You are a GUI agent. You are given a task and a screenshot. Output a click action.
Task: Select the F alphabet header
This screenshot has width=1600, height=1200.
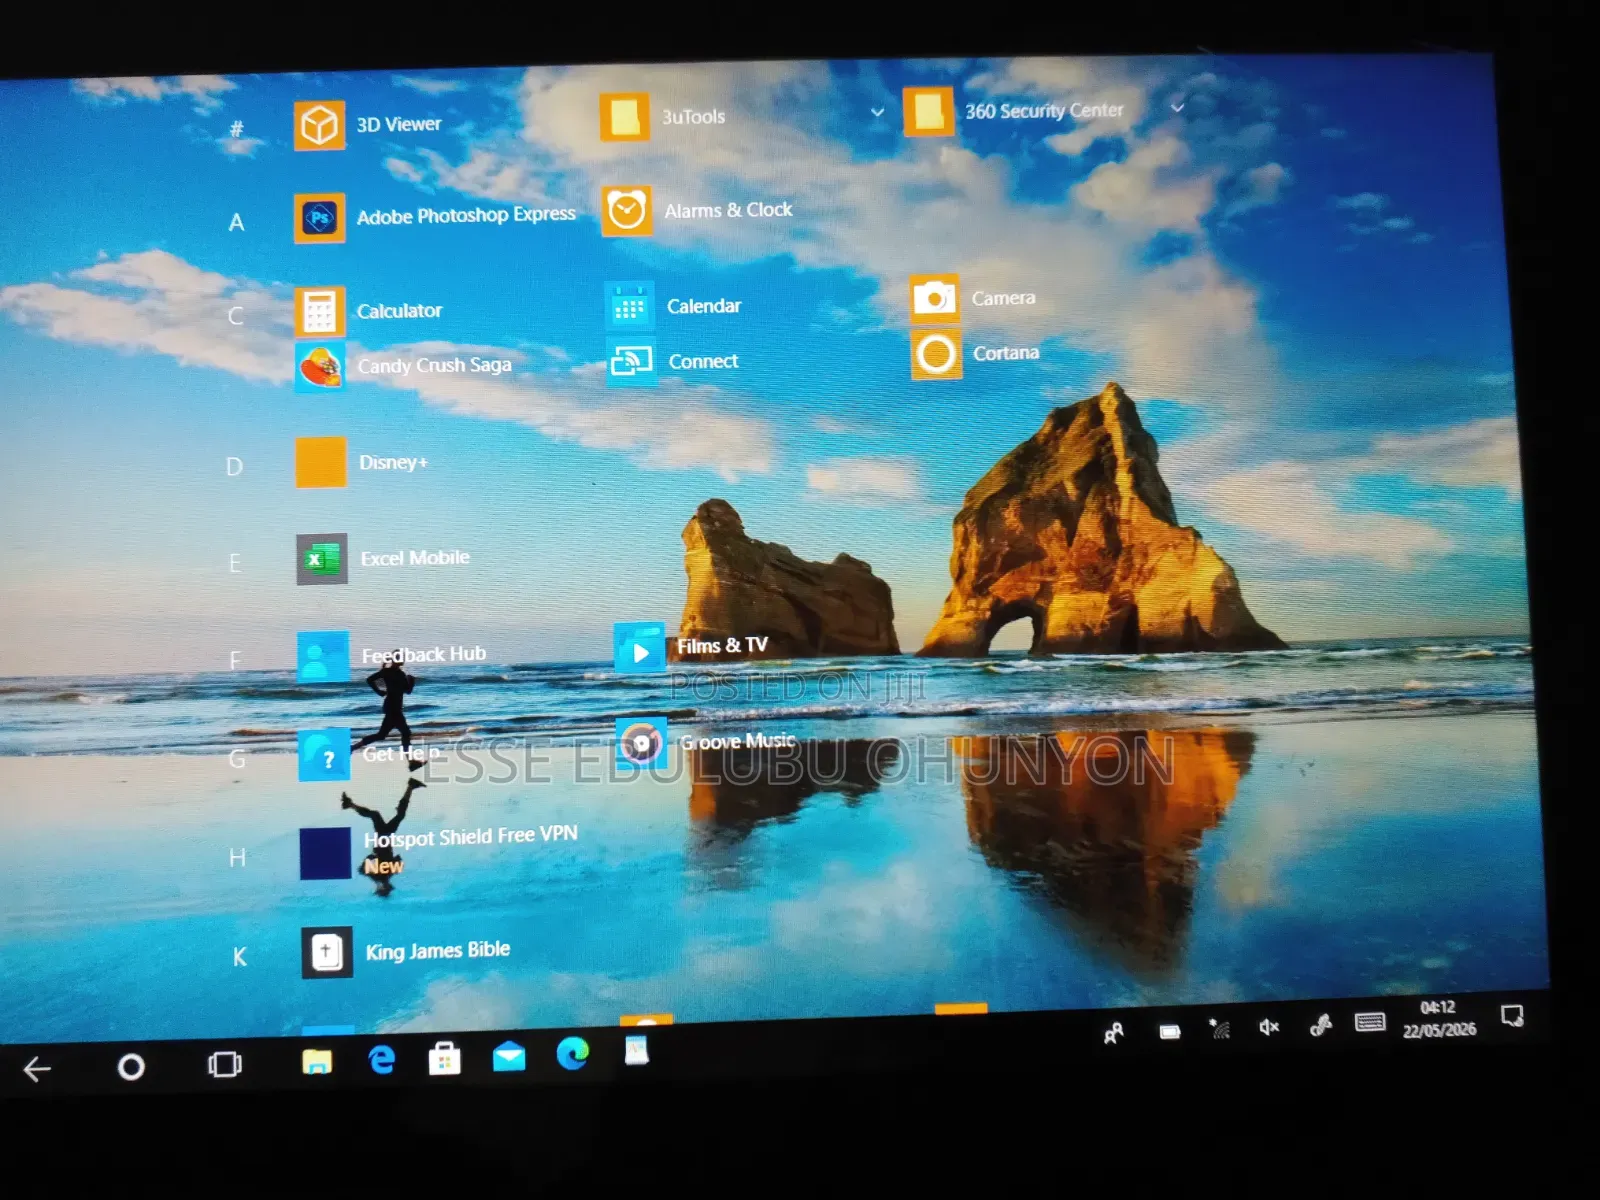[x=235, y=660]
